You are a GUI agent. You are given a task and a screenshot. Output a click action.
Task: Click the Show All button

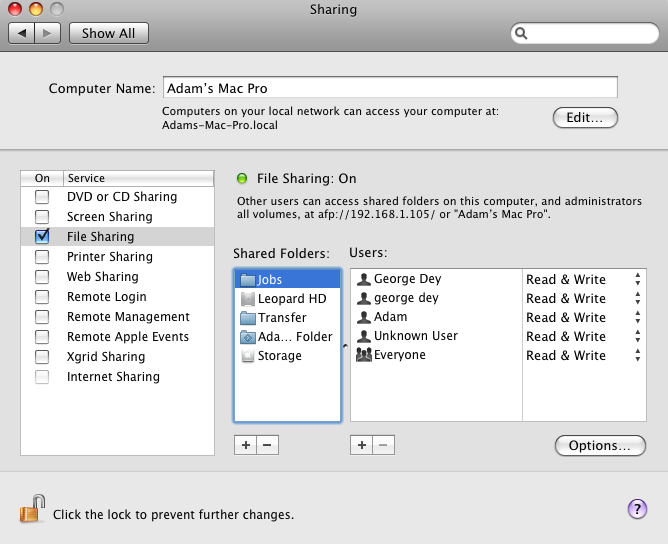tap(109, 33)
